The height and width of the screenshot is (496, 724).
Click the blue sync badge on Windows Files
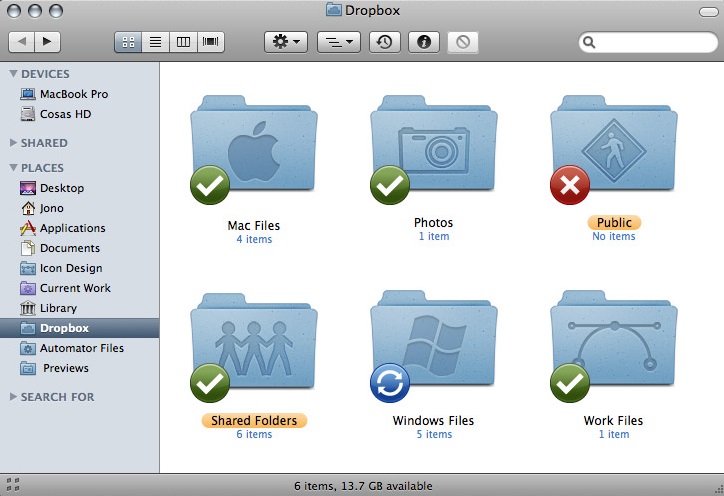tap(390, 383)
